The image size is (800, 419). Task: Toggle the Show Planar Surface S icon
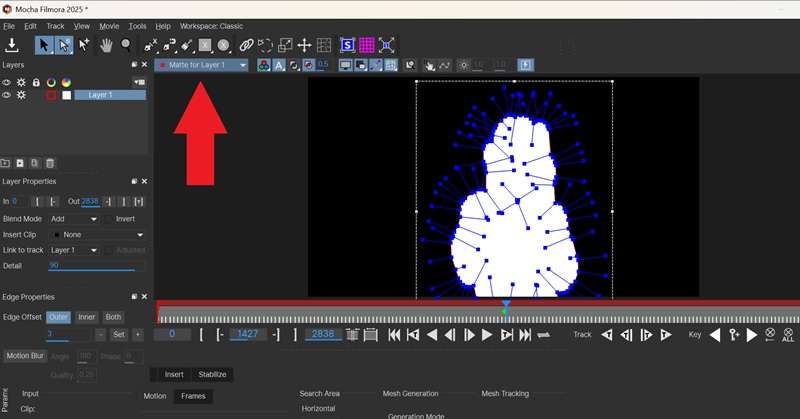(x=347, y=45)
